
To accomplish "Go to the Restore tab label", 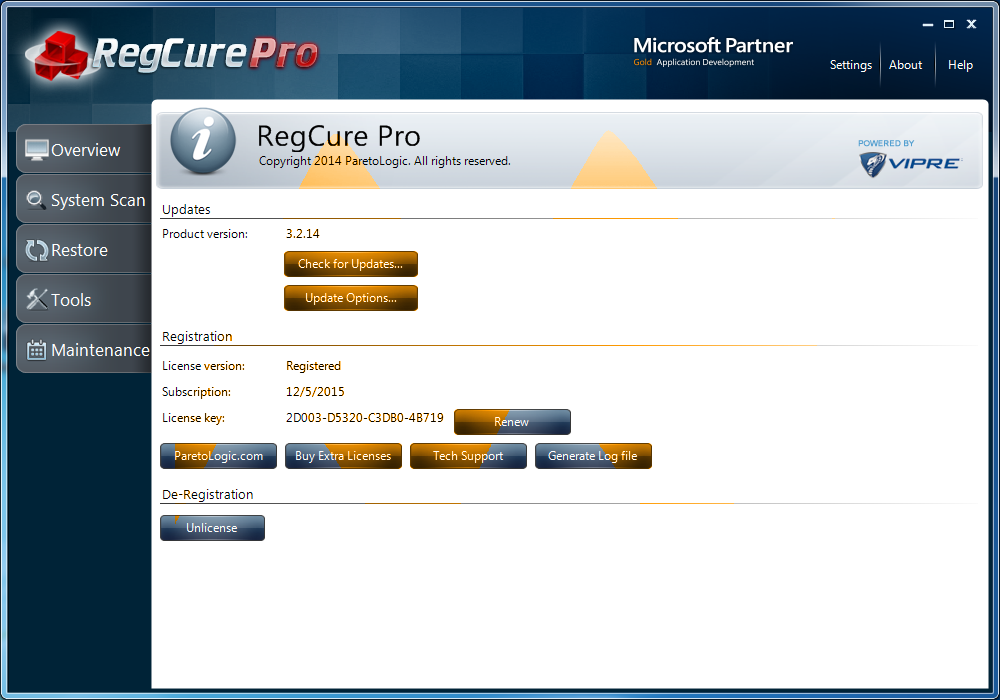I will [79, 250].
